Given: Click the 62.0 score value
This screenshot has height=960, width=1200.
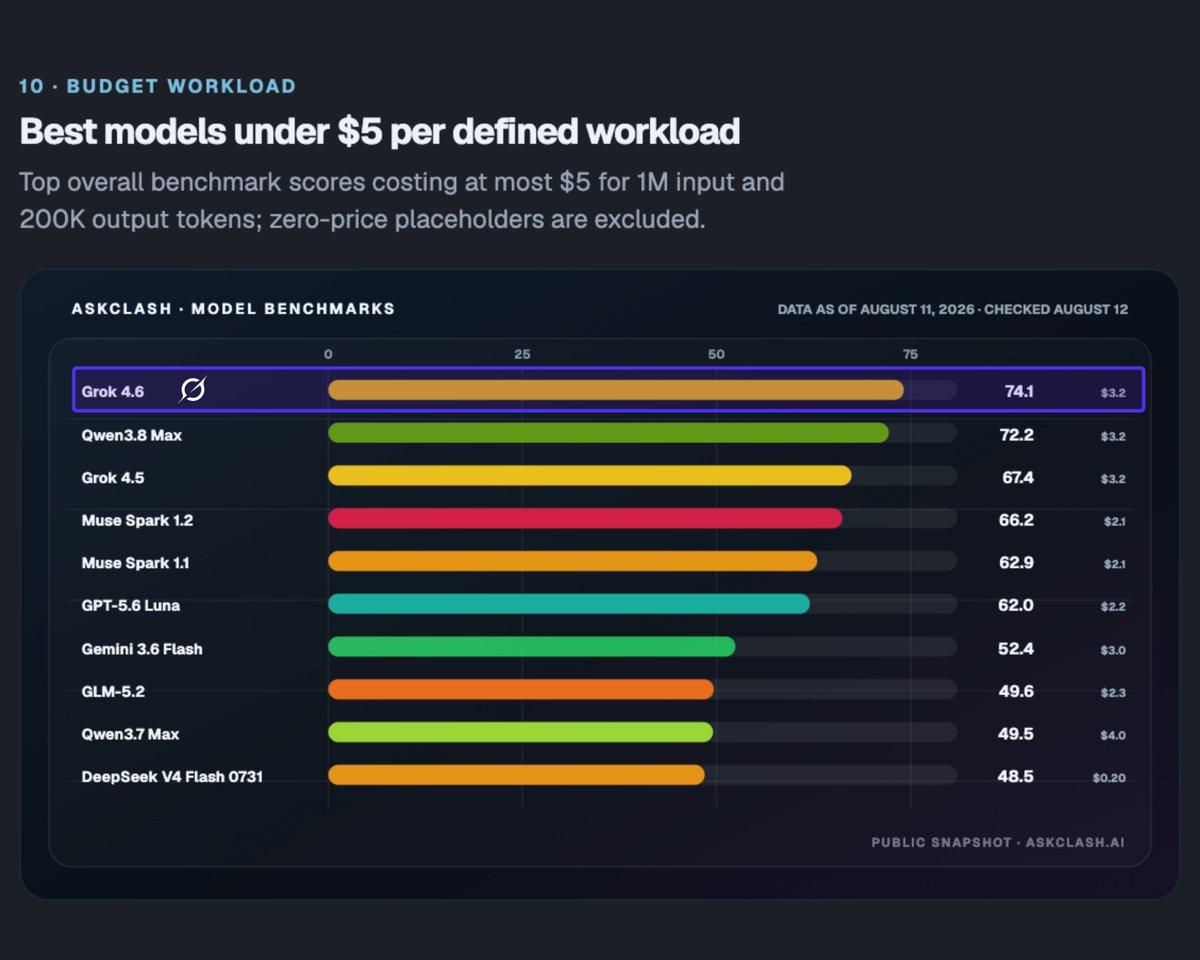Looking at the screenshot, I should tap(1018, 605).
